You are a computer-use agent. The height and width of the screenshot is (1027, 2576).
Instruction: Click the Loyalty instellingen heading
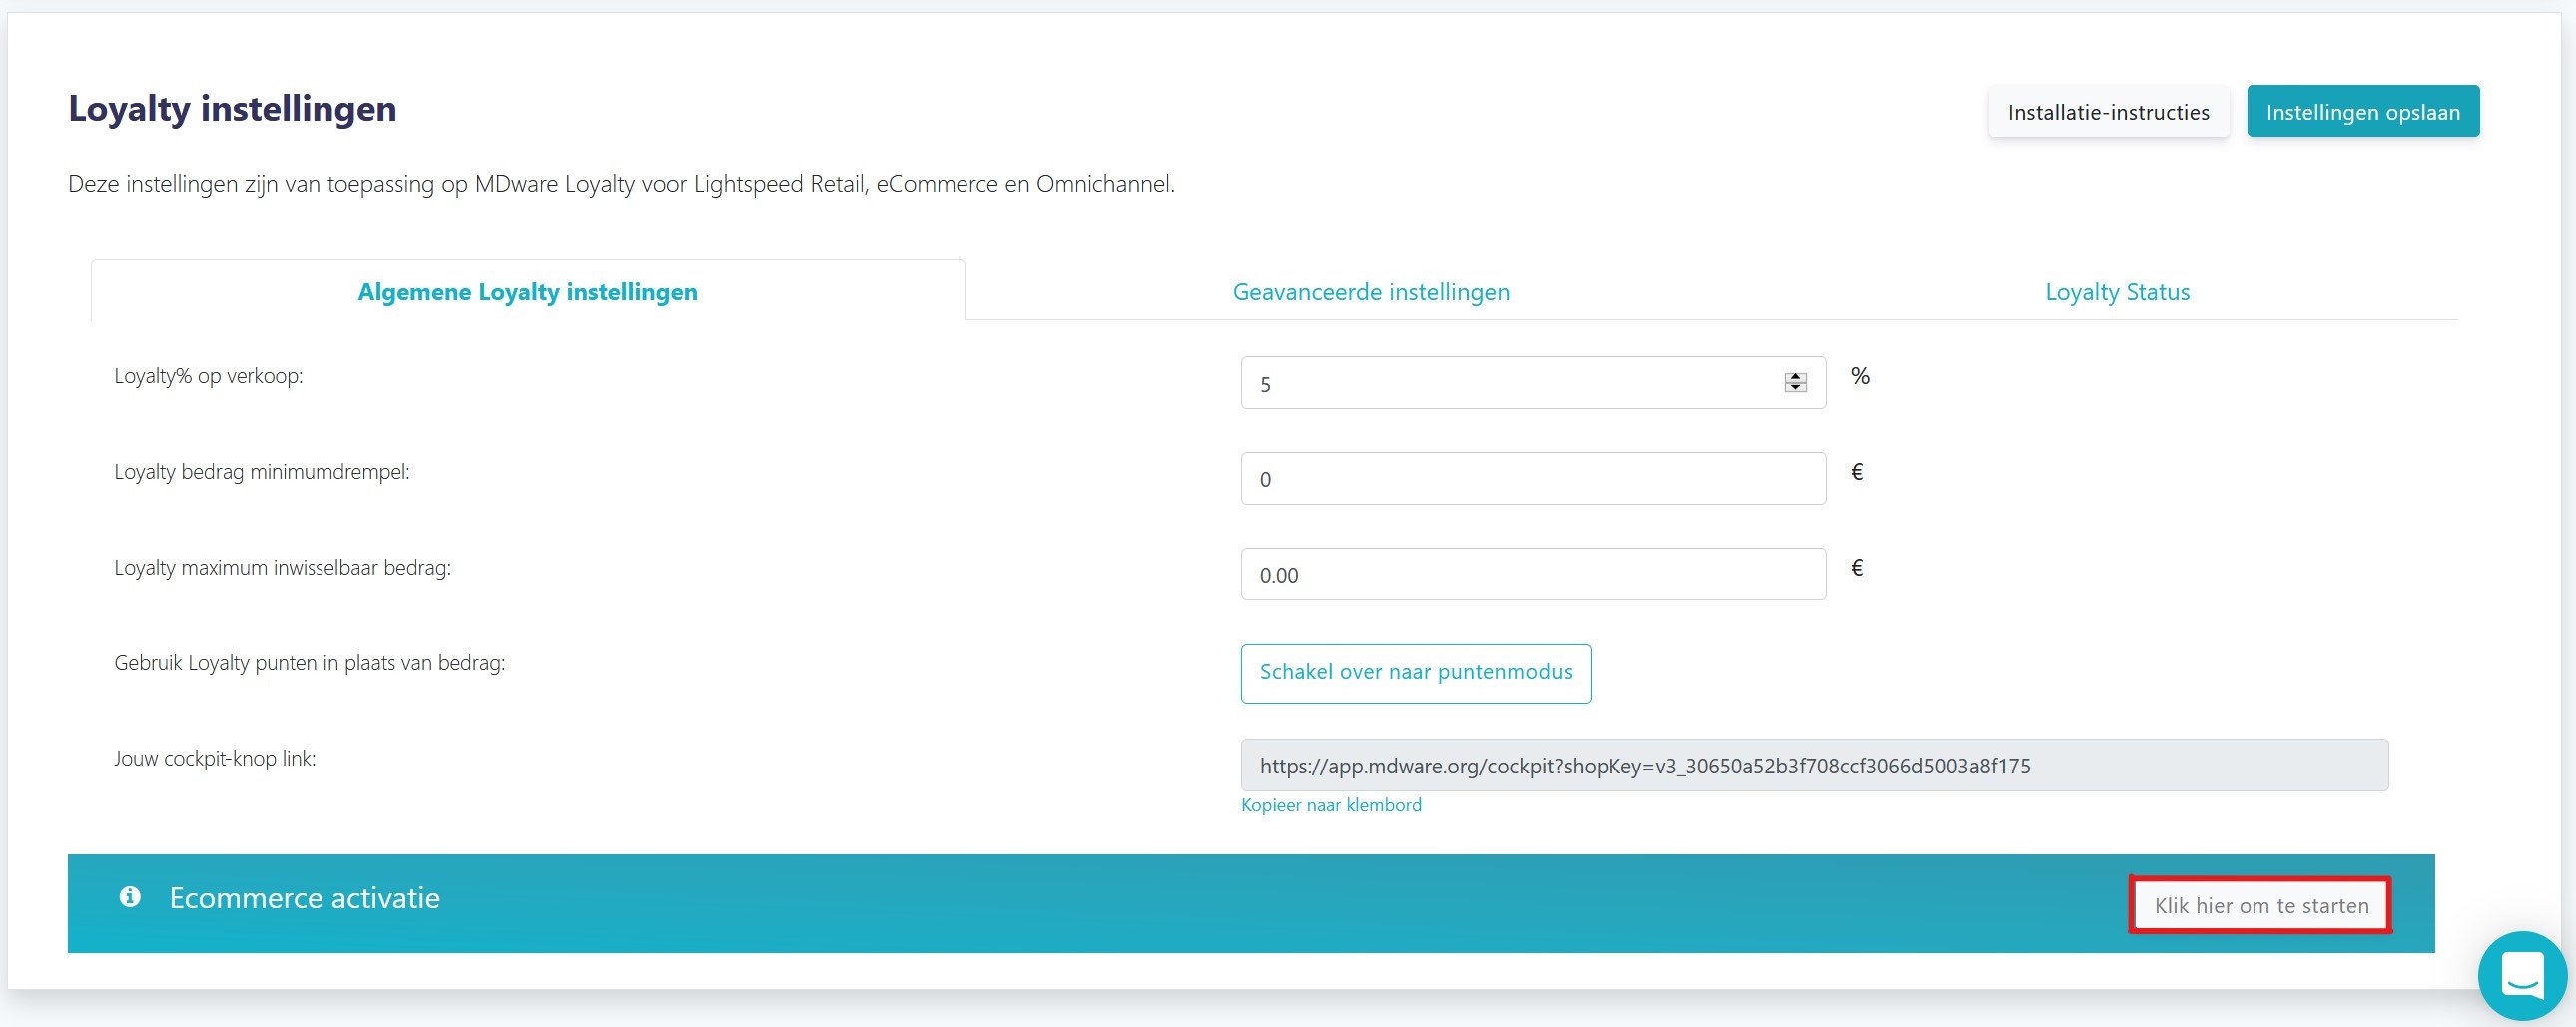click(x=232, y=108)
